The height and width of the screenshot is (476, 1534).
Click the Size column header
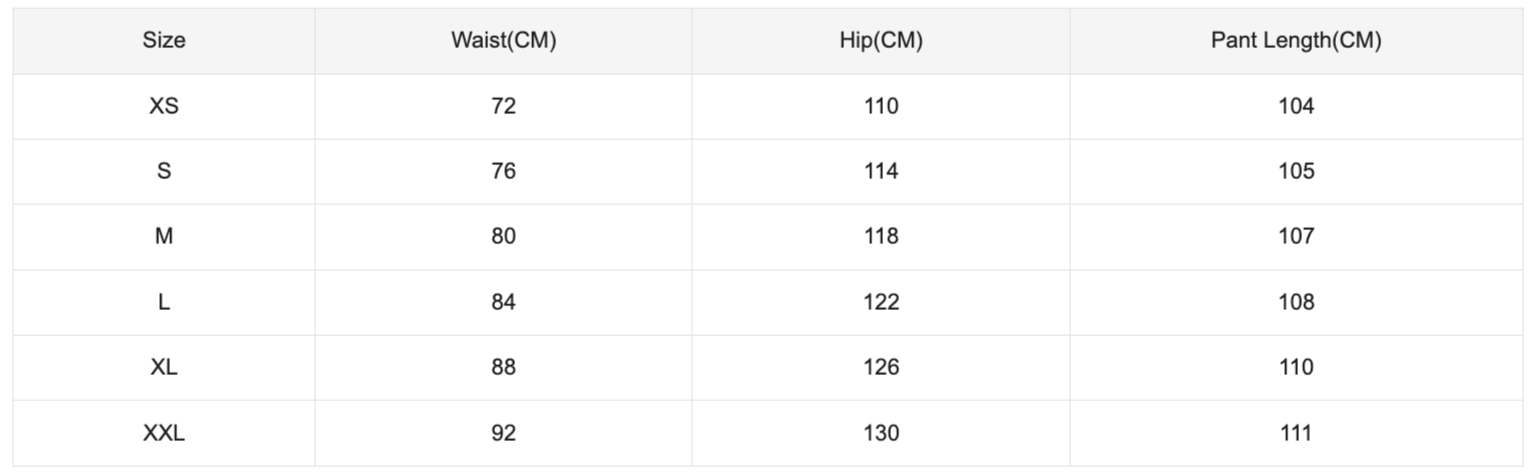164,41
